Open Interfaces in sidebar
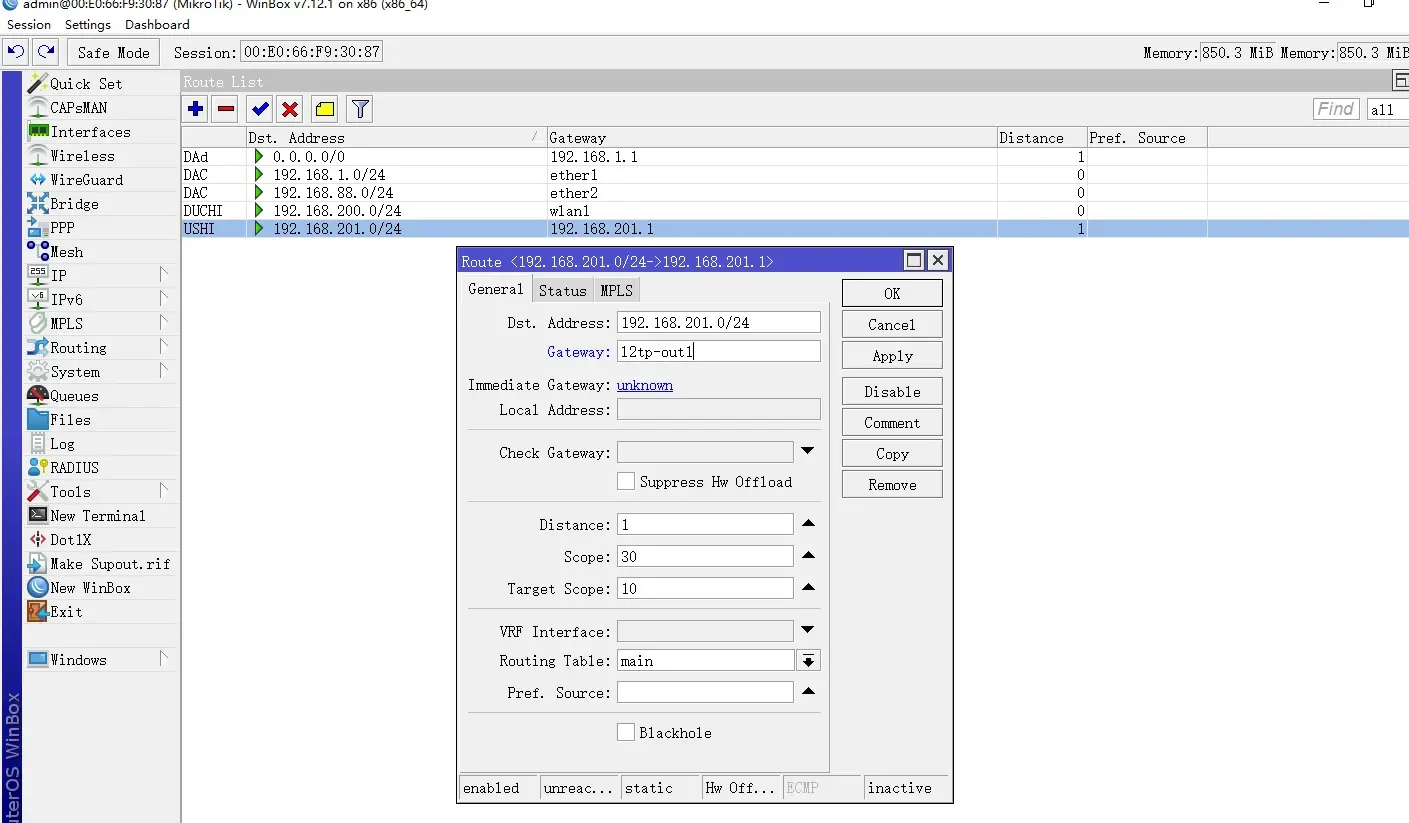The width and height of the screenshot is (1409, 823). pos(90,132)
